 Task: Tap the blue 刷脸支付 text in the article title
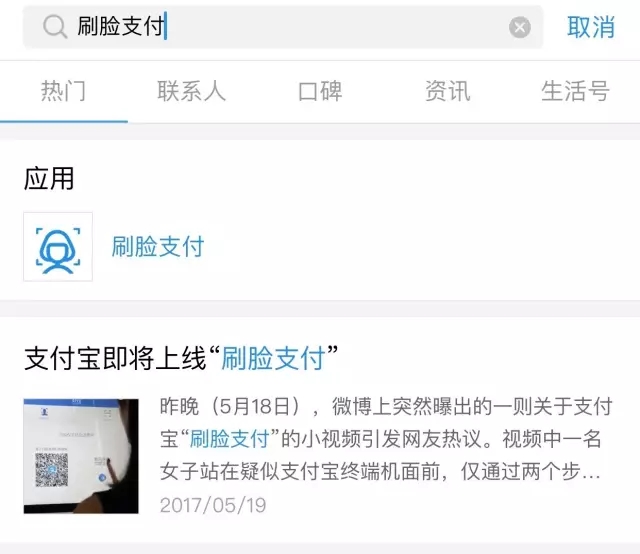[273, 358]
